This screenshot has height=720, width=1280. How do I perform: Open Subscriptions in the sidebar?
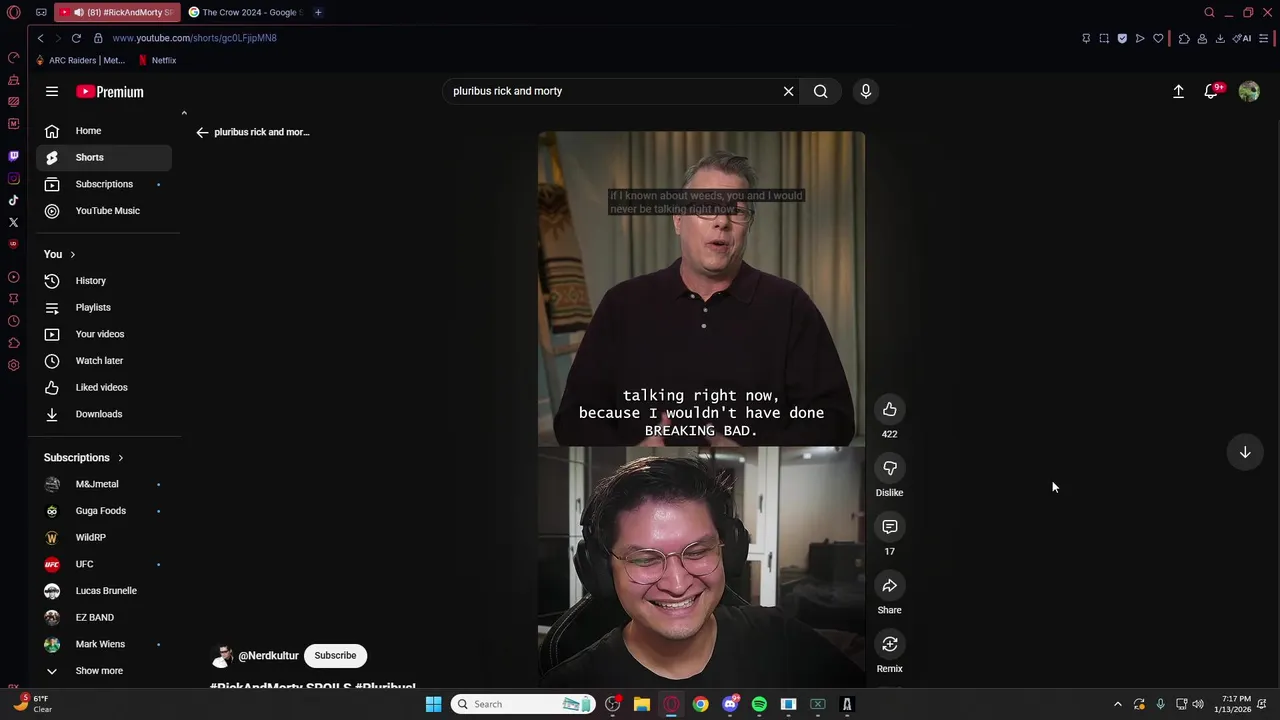coord(104,184)
